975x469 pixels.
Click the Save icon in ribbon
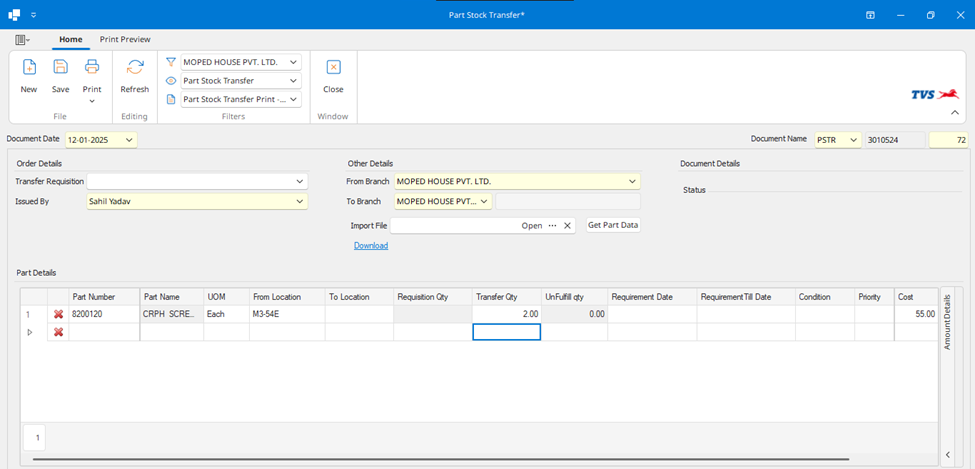tap(60, 68)
